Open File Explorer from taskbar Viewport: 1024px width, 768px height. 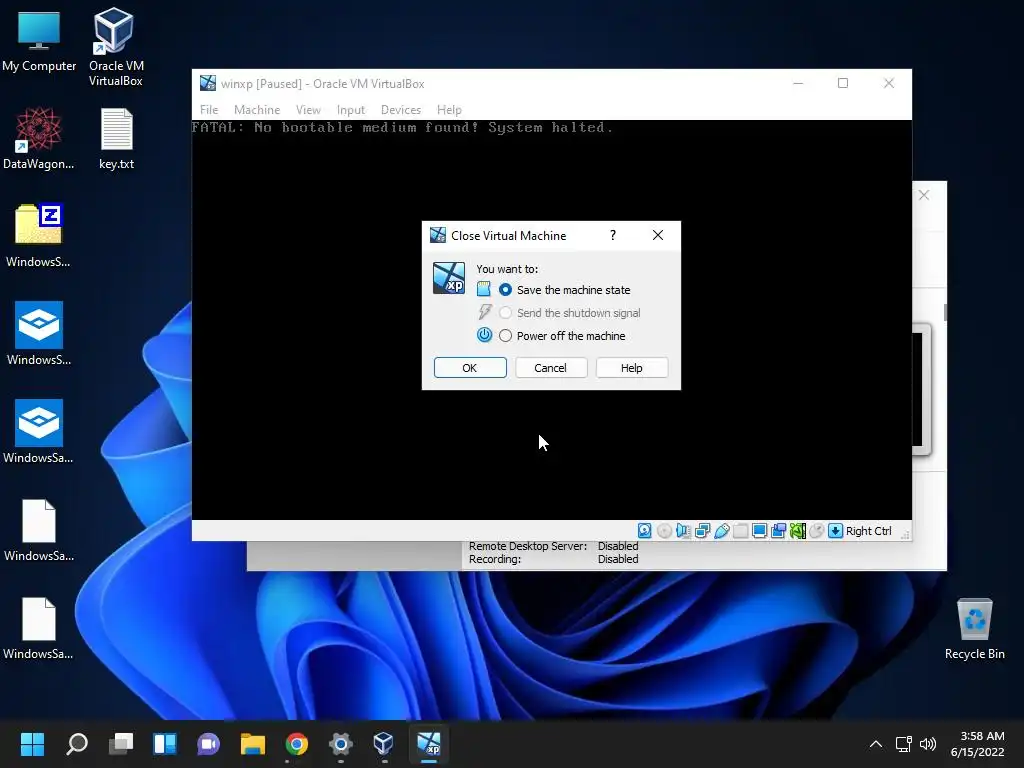253,744
